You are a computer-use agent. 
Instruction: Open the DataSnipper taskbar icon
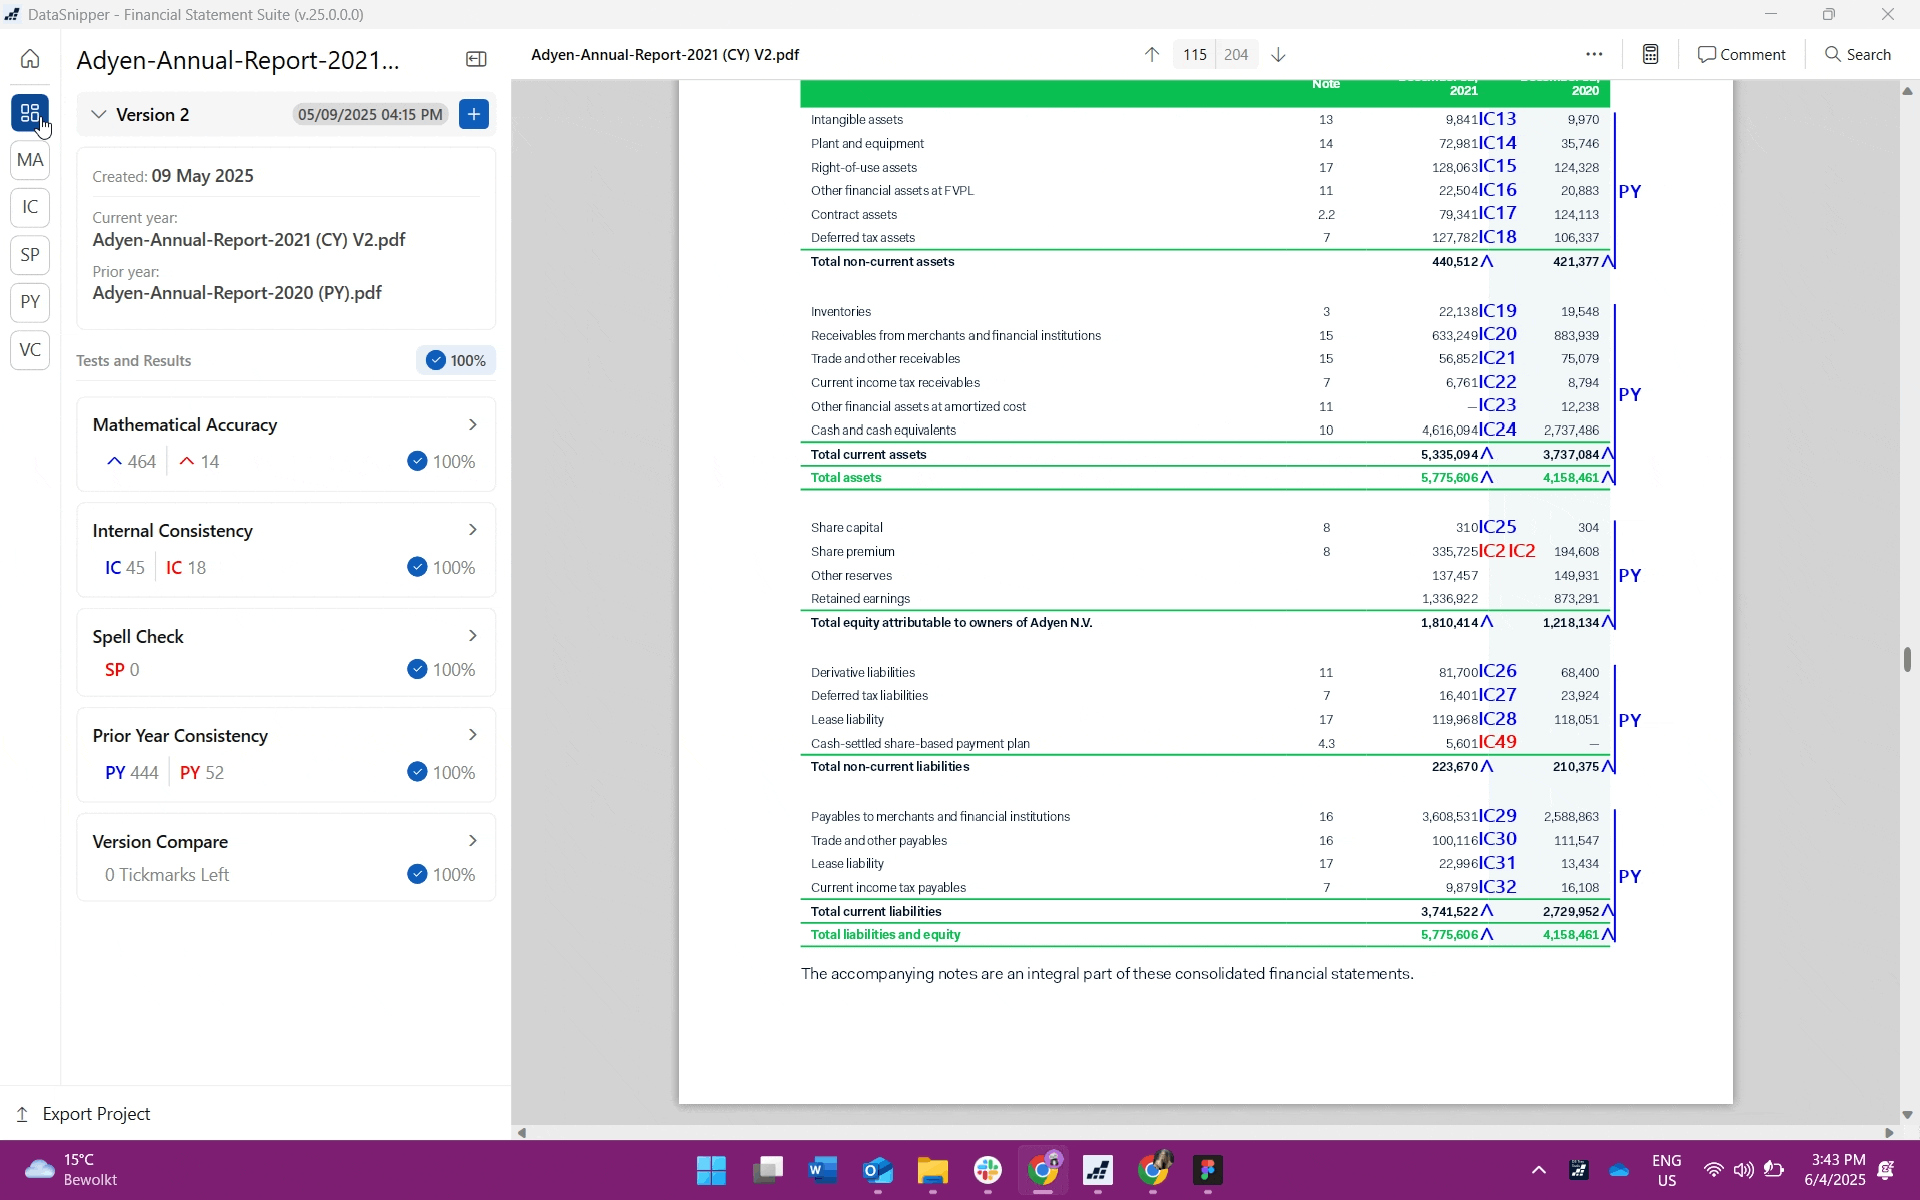click(1098, 1170)
